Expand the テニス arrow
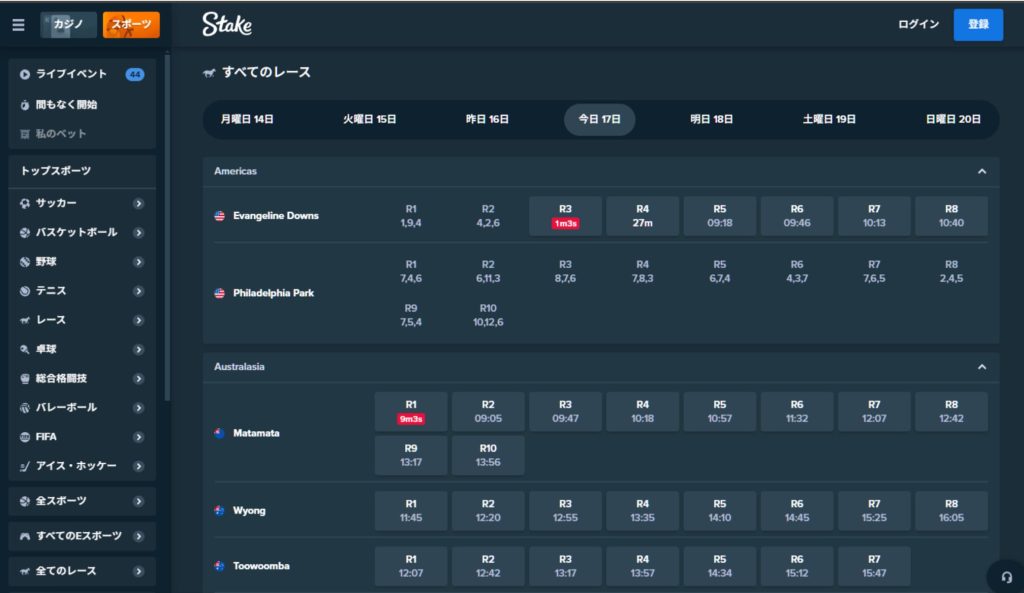This screenshot has width=1024, height=593. (138, 291)
